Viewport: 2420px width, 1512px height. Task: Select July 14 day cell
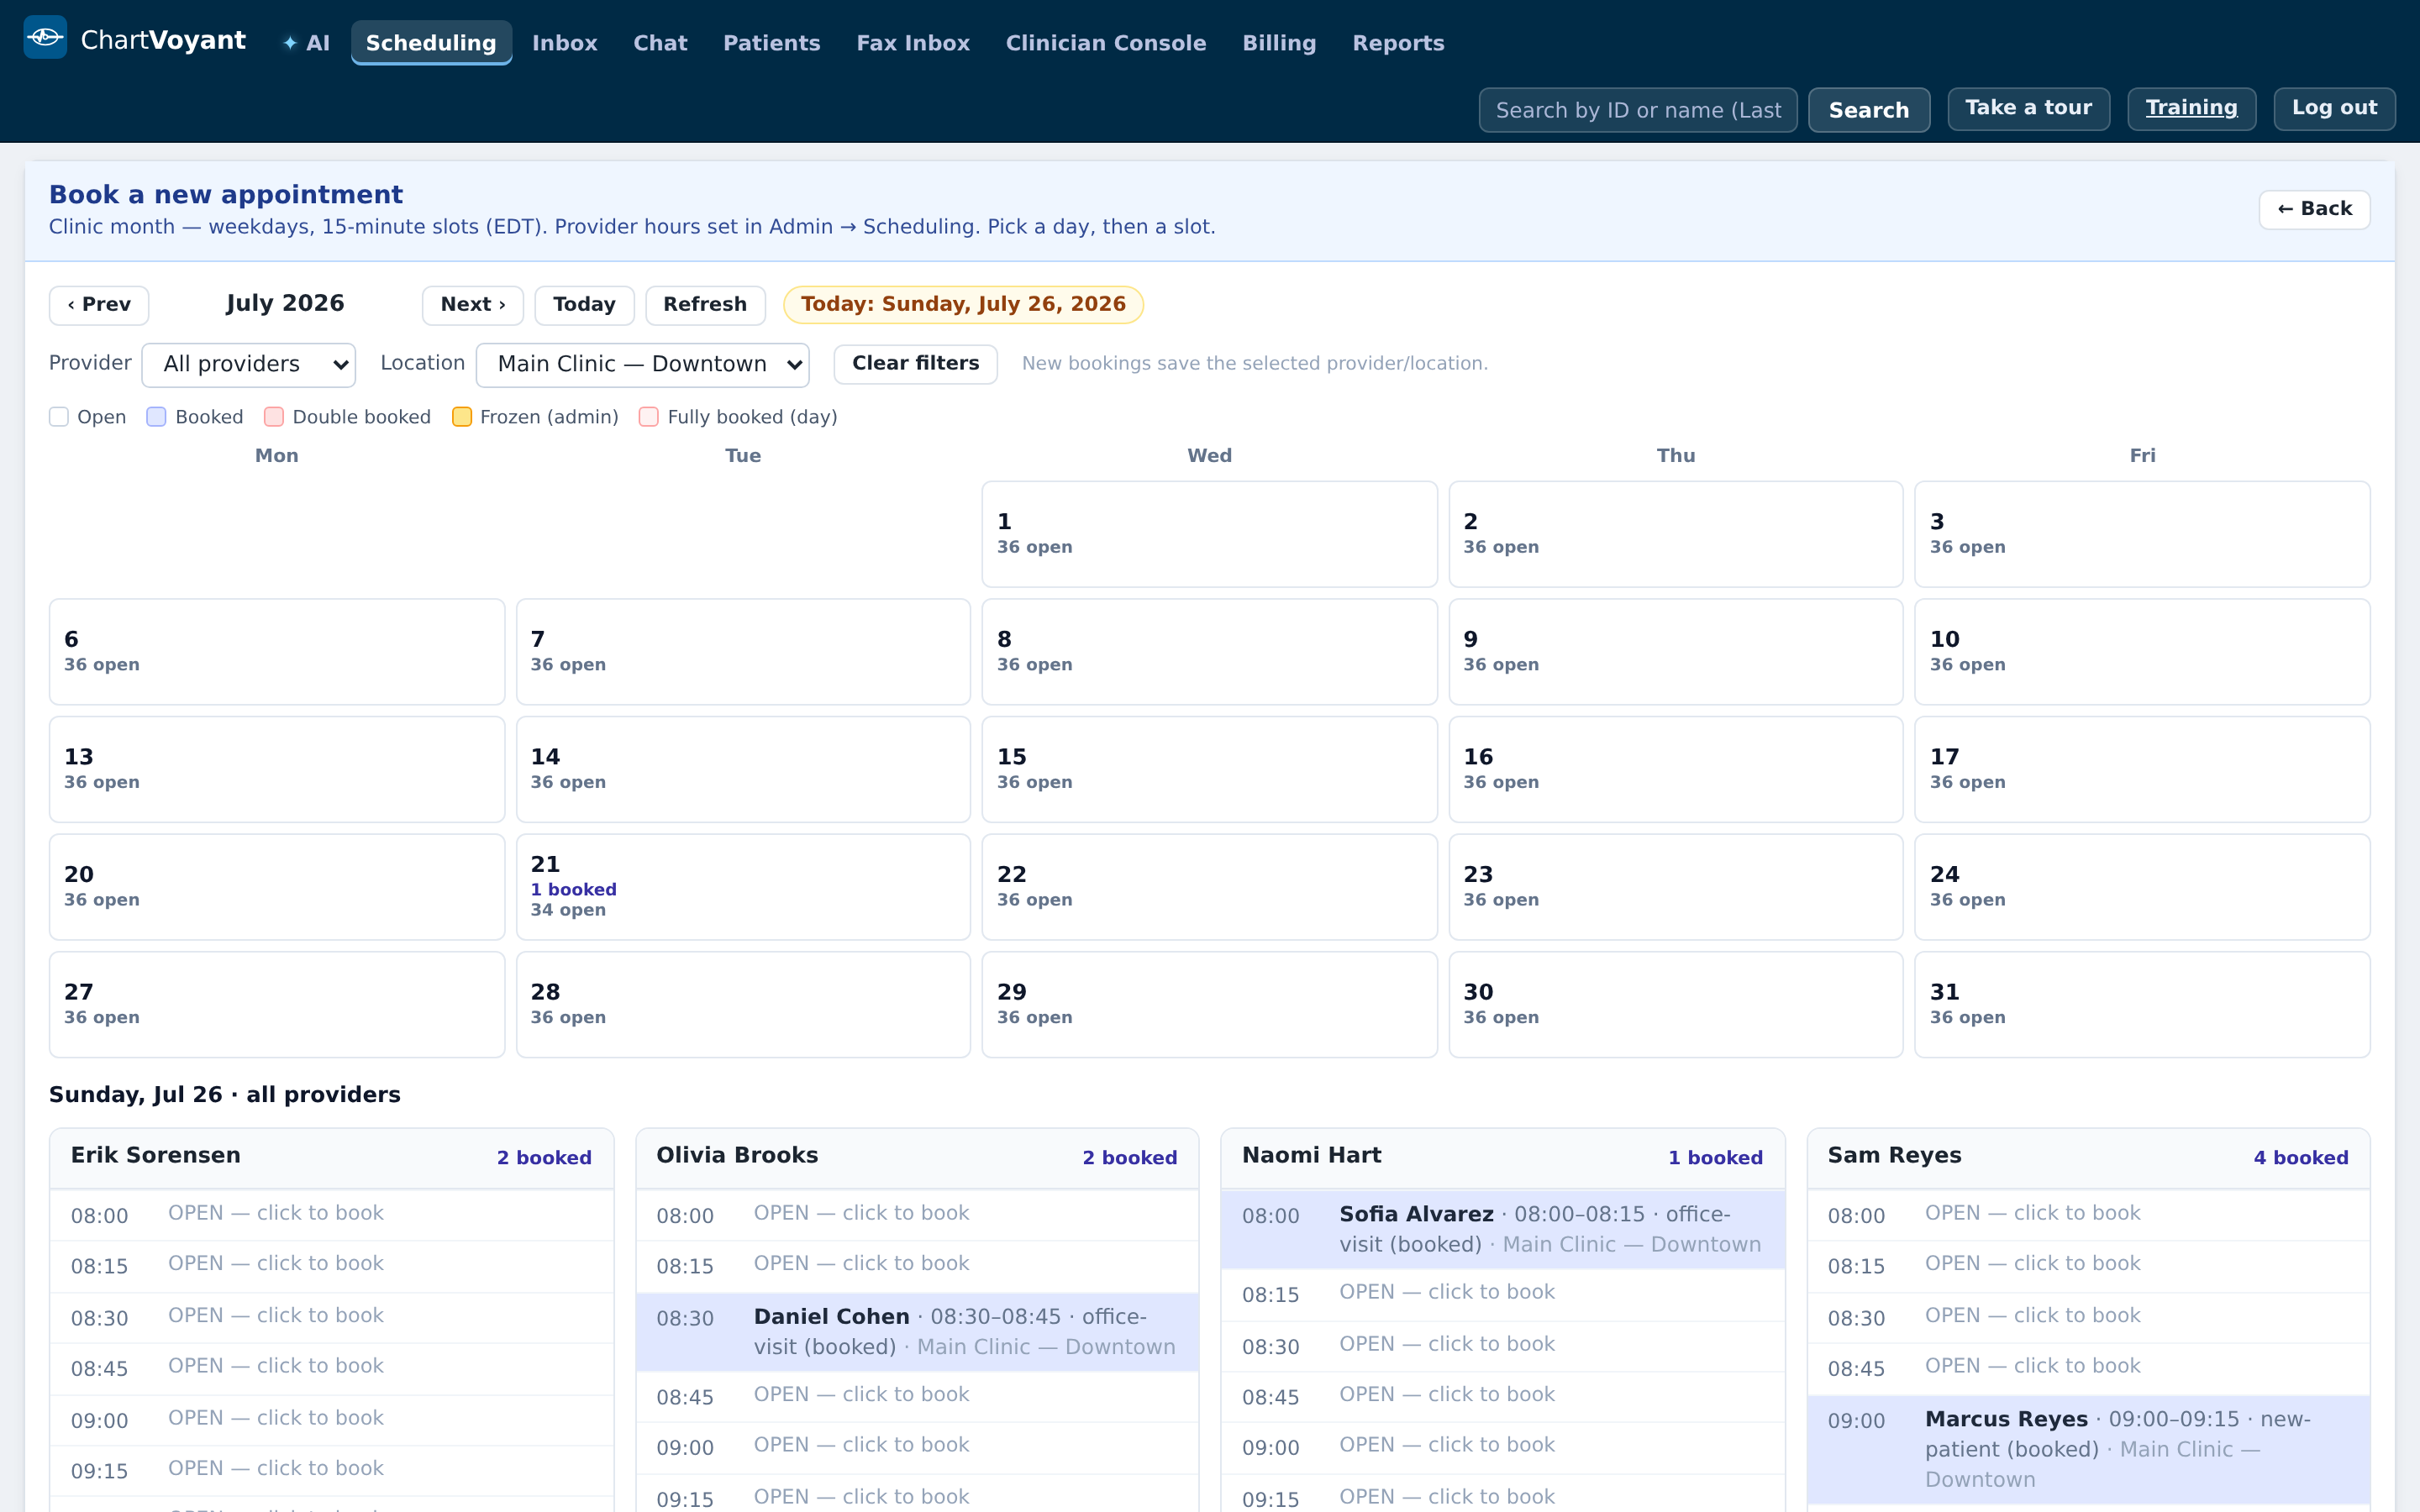tap(743, 769)
